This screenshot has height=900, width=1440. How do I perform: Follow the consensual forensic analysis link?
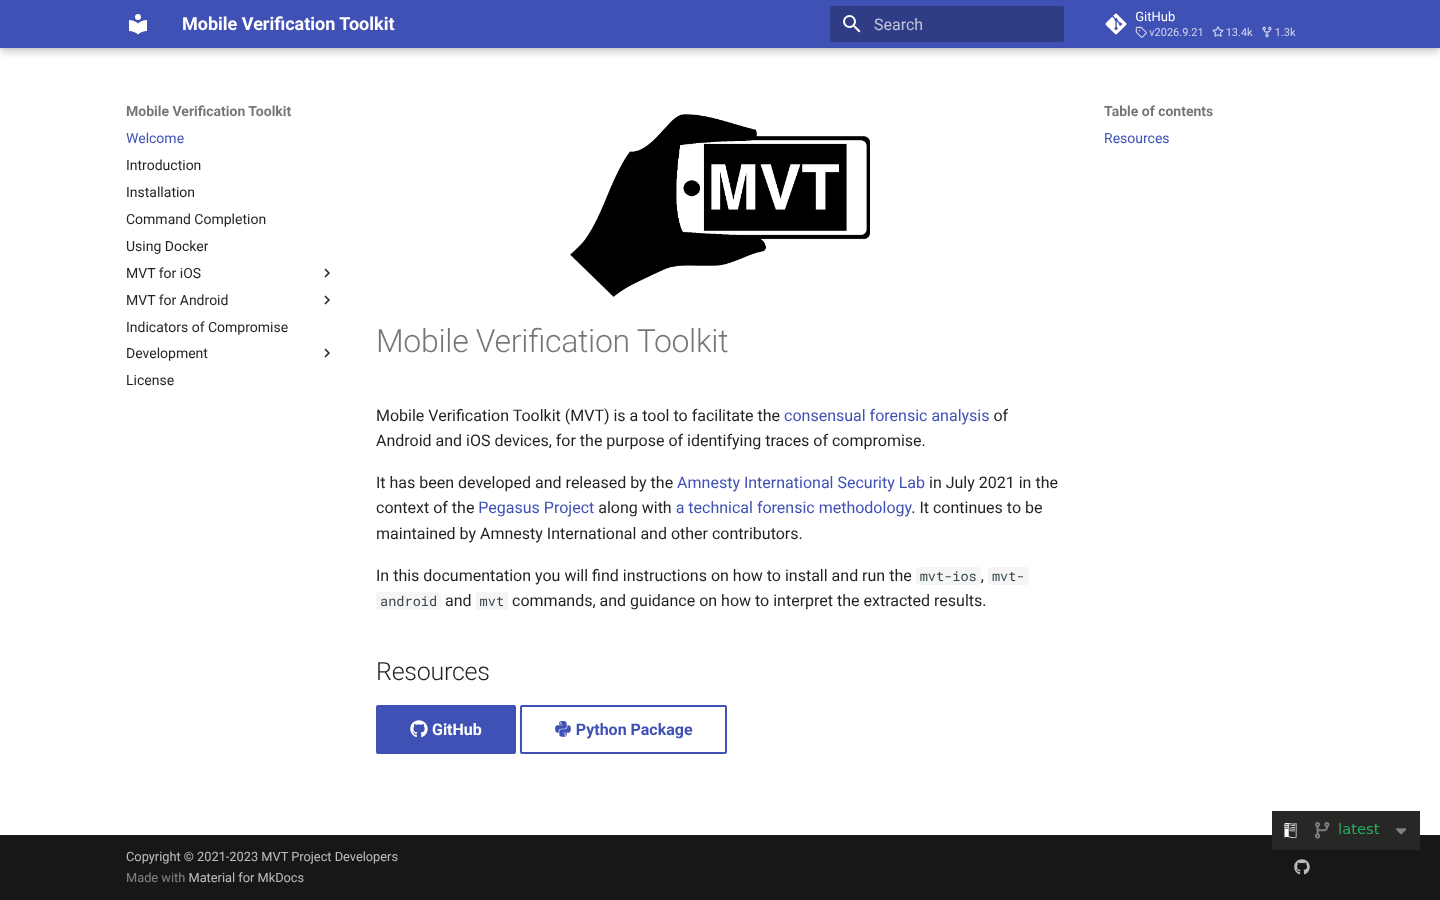click(886, 415)
